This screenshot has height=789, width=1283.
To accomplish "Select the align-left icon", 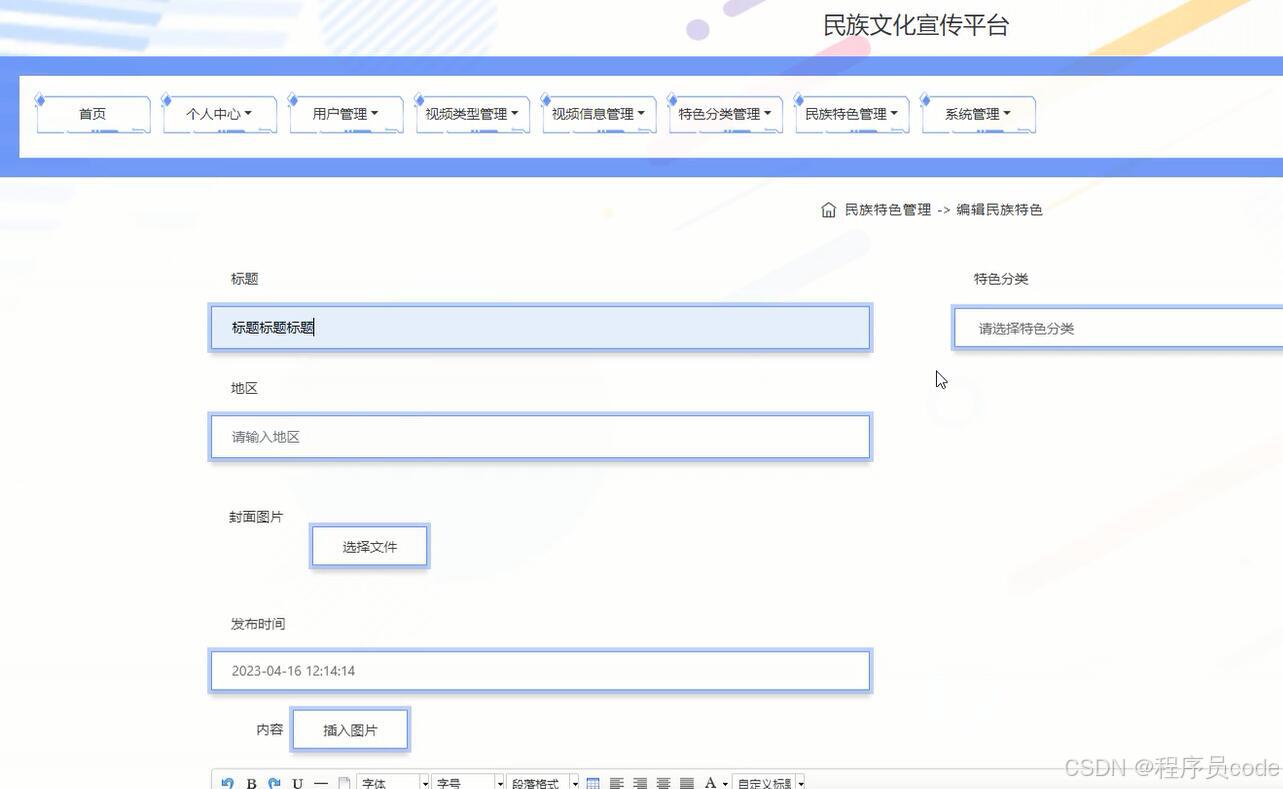I will [x=617, y=783].
